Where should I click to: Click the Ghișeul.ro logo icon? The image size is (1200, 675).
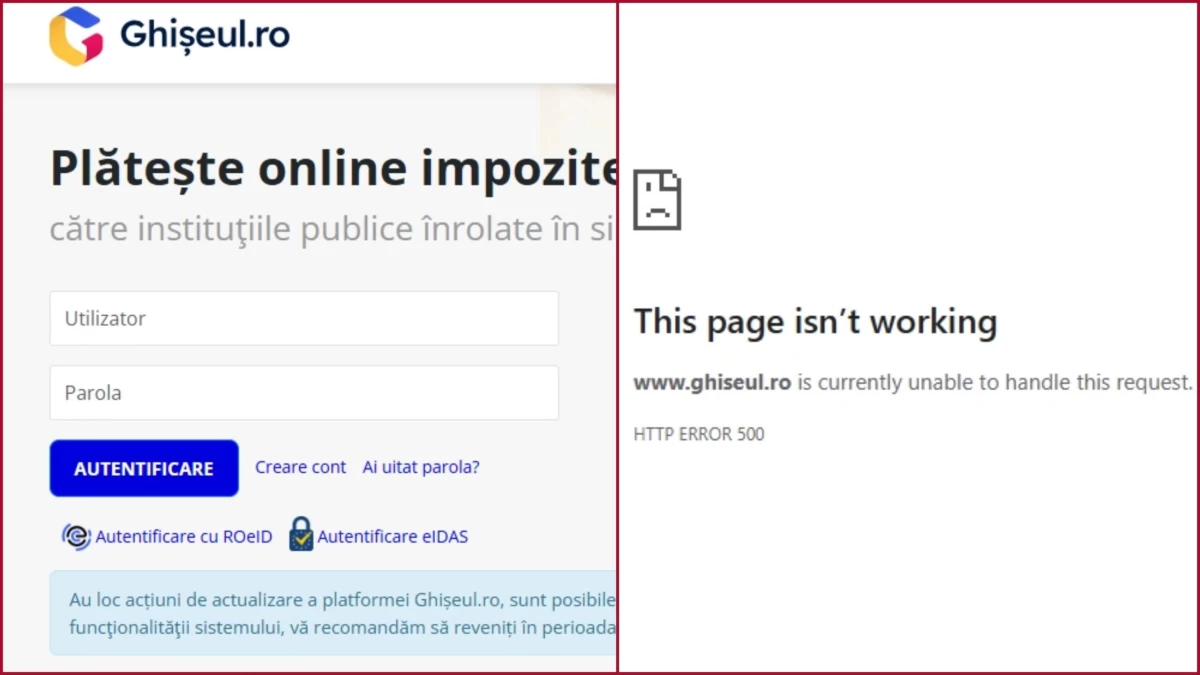76,36
